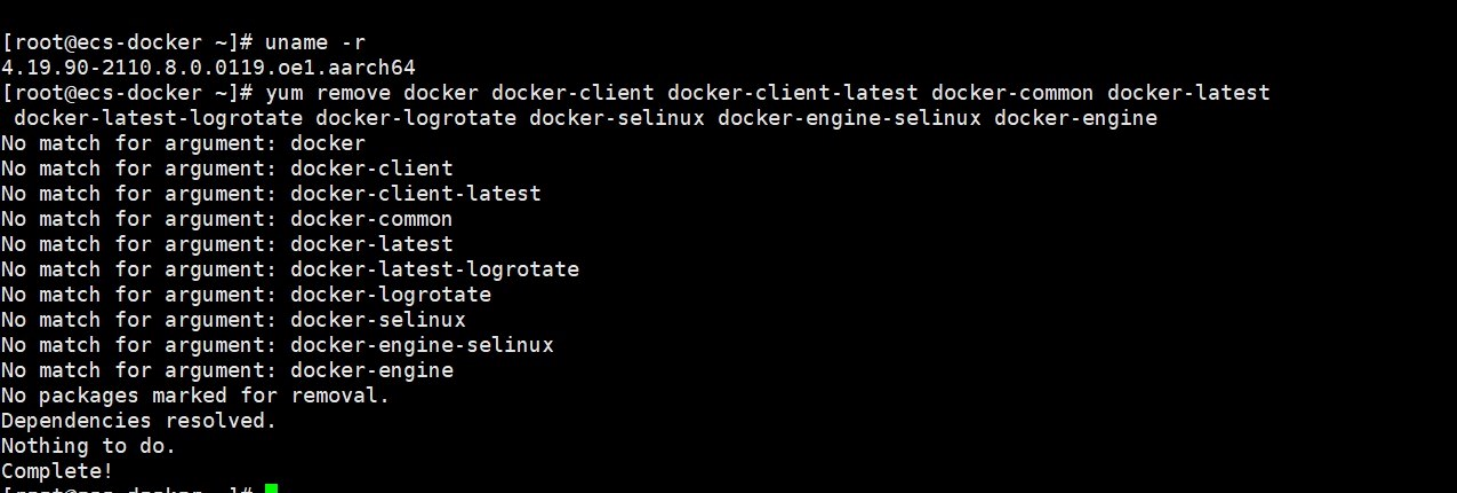Click the "Nothing to do." output line

click(88, 446)
